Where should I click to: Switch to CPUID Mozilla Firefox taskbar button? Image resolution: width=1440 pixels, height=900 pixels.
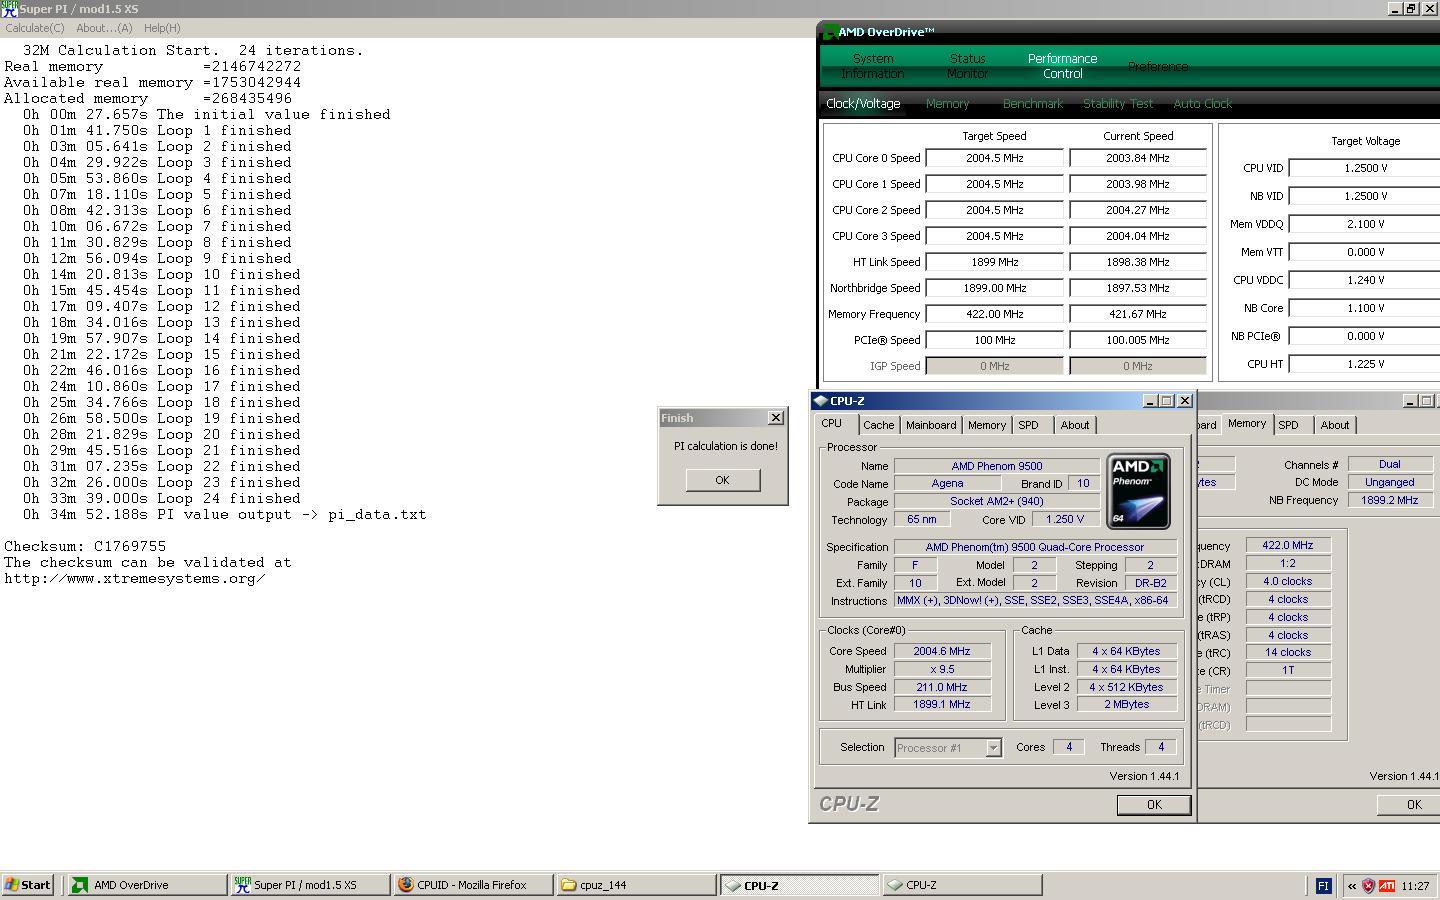(x=473, y=885)
